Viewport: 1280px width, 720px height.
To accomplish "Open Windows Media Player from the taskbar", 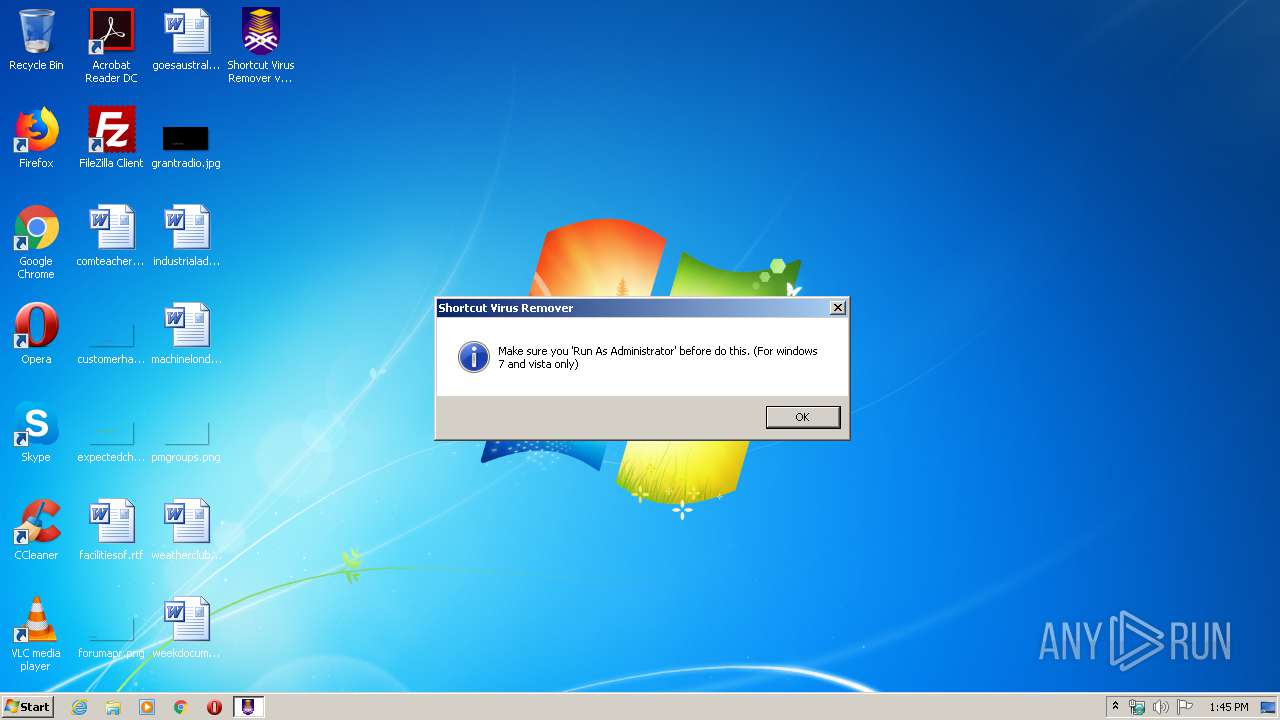I will 147,707.
